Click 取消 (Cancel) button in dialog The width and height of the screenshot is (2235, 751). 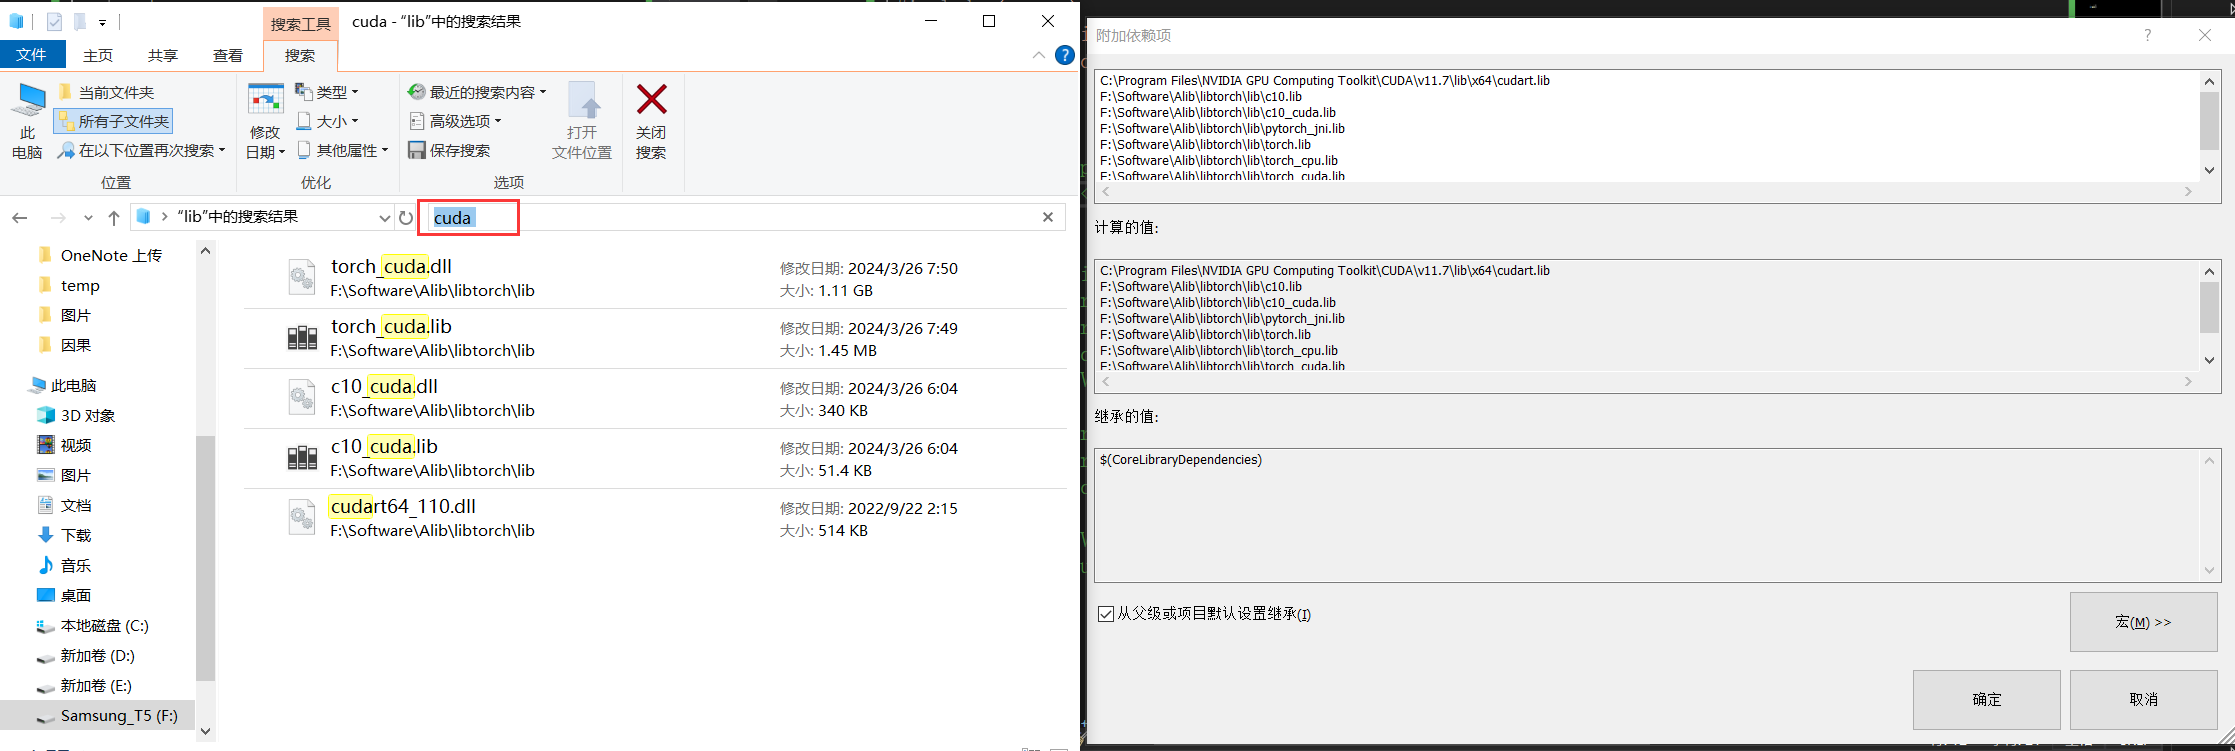2143,699
